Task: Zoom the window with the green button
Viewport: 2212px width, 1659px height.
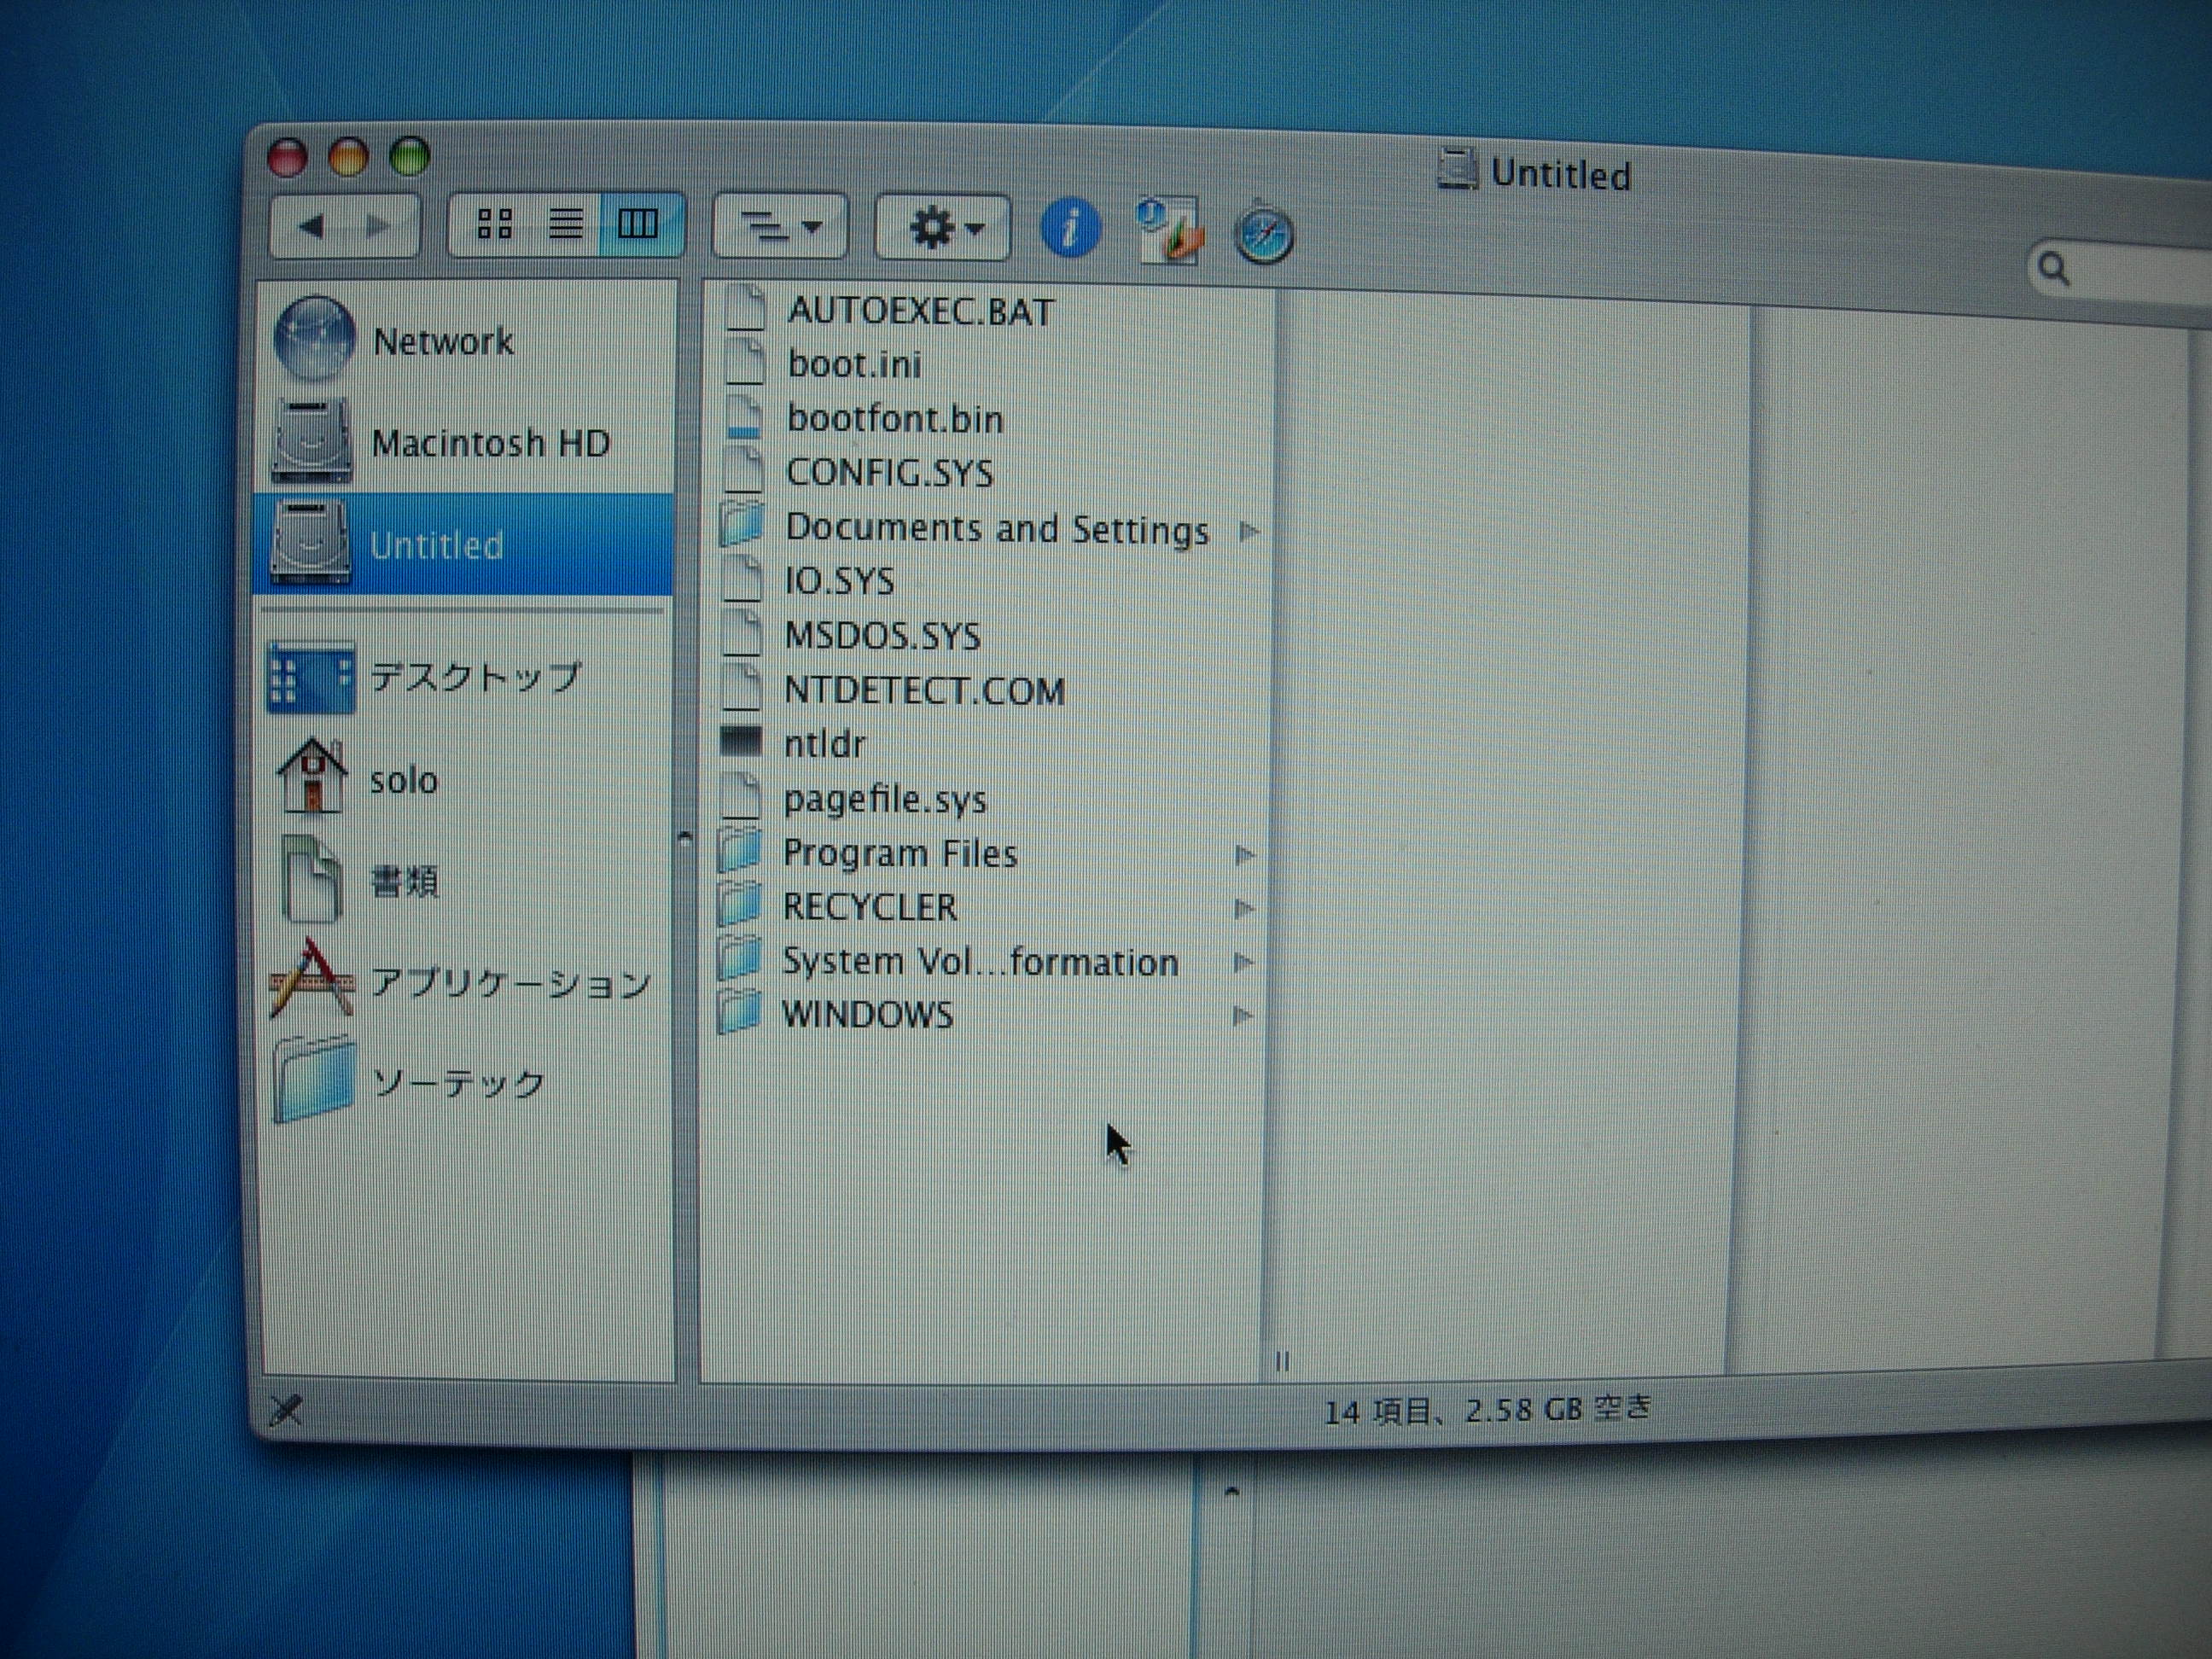Action: [x=410, y=156]
